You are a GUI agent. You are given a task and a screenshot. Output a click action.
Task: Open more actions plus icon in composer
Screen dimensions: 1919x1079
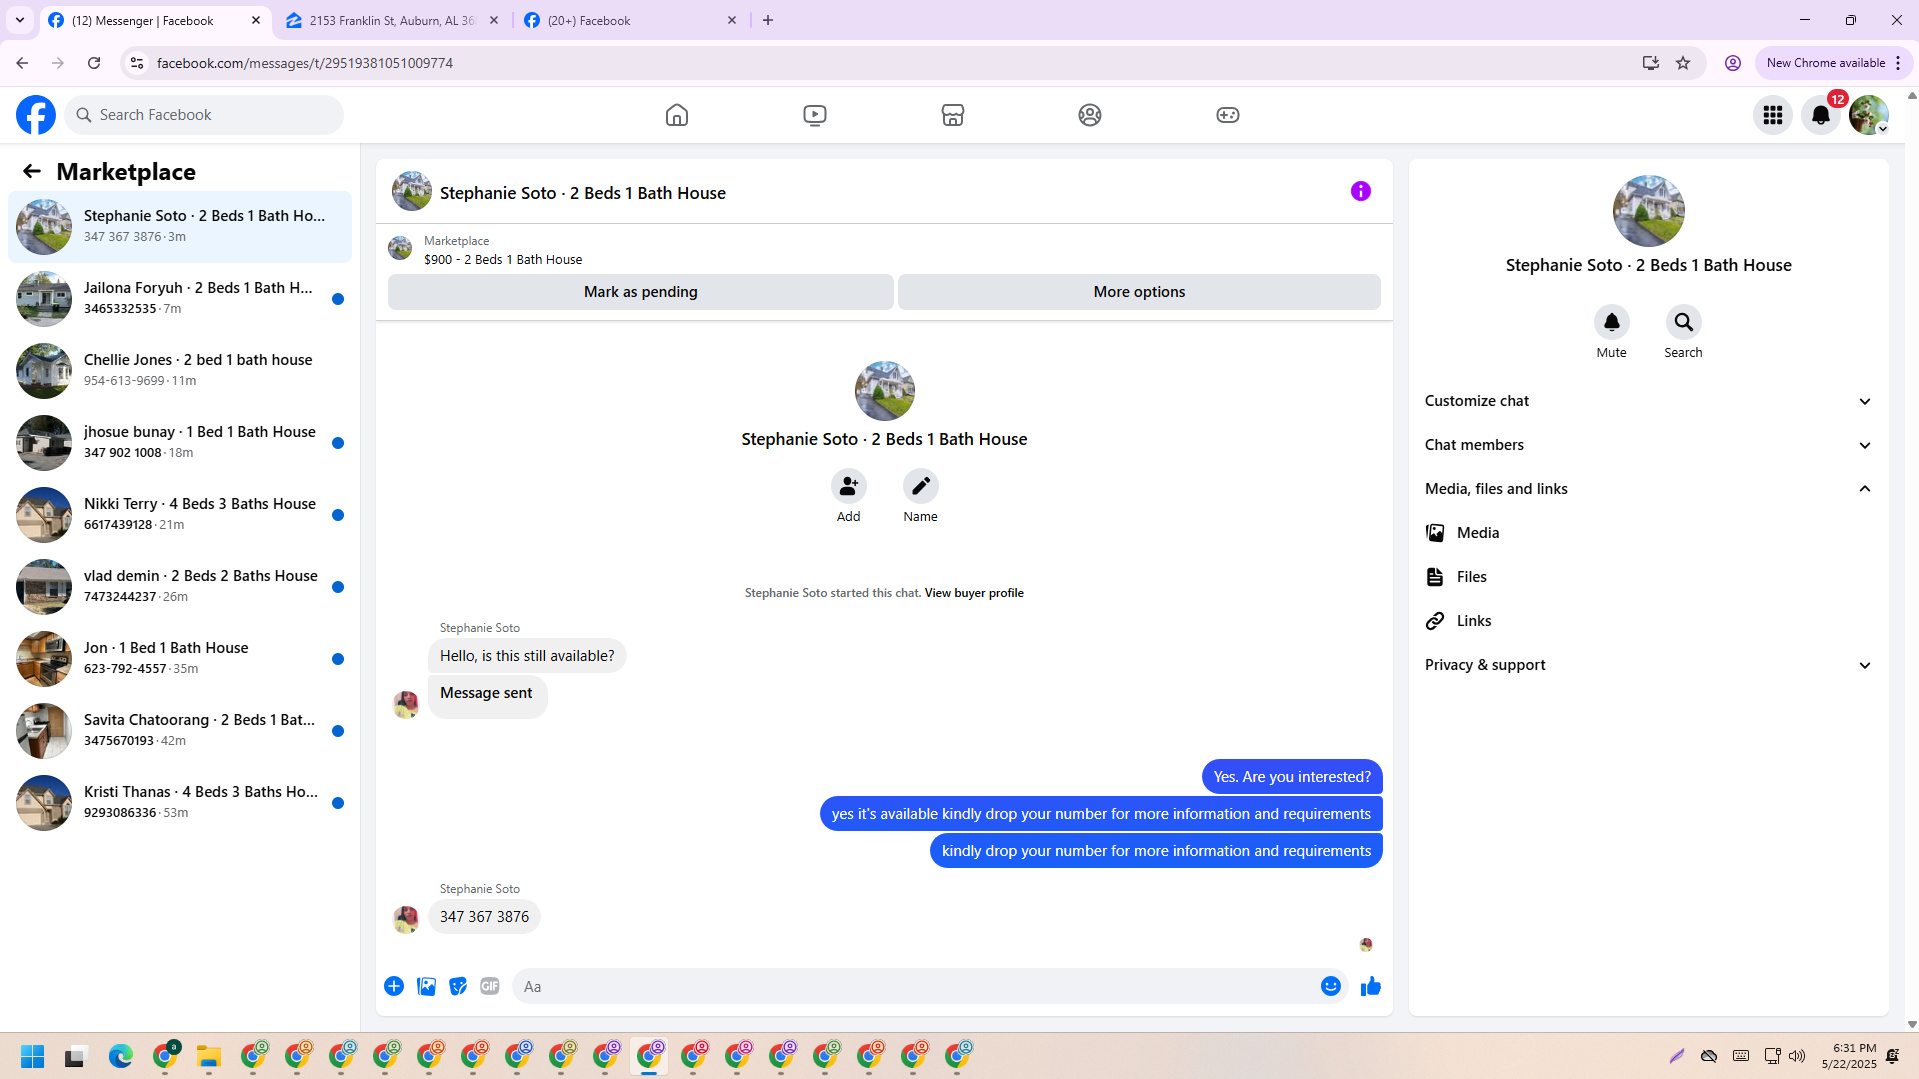[394, 987]
